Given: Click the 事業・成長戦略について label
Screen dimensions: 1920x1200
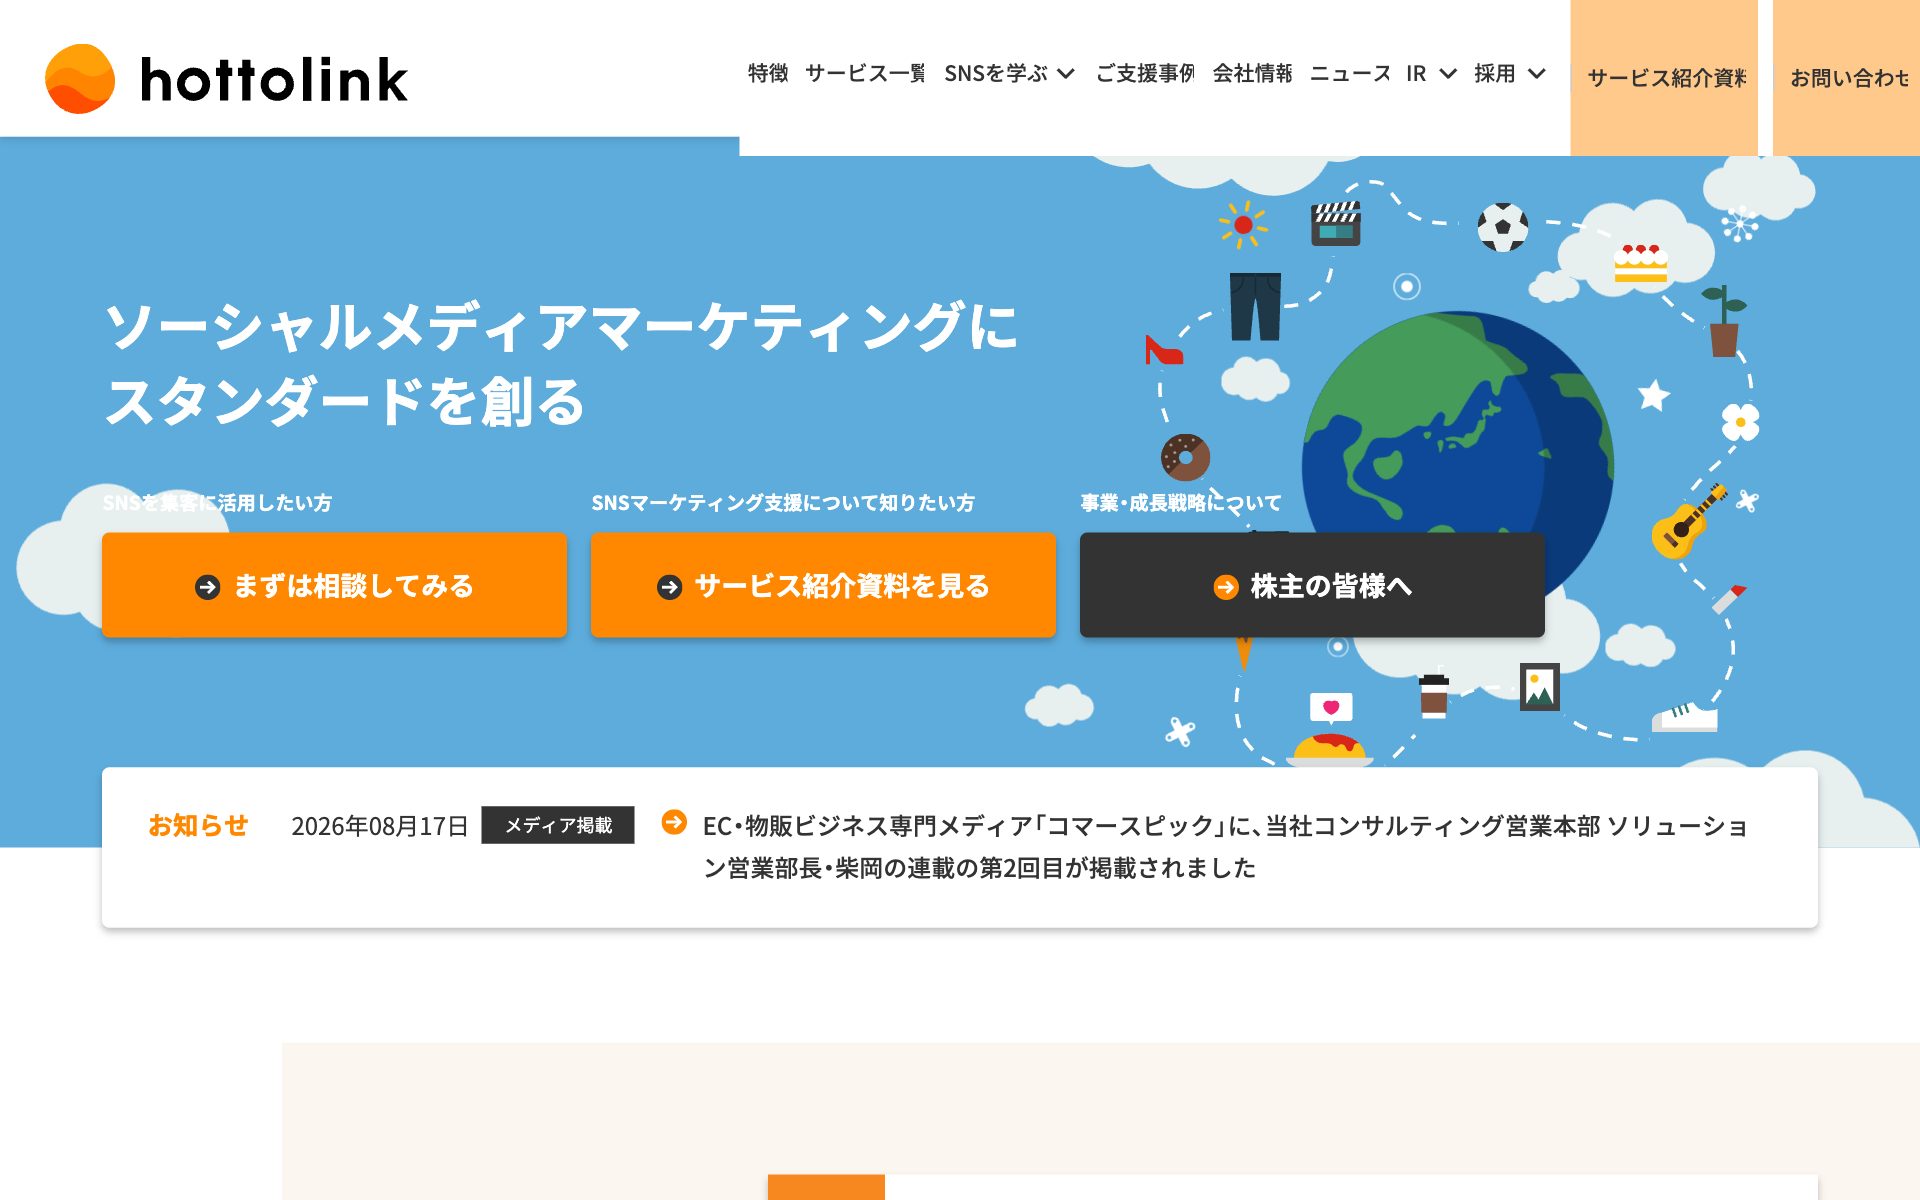Looking at the screenshot, I should tap(1180, 503).
